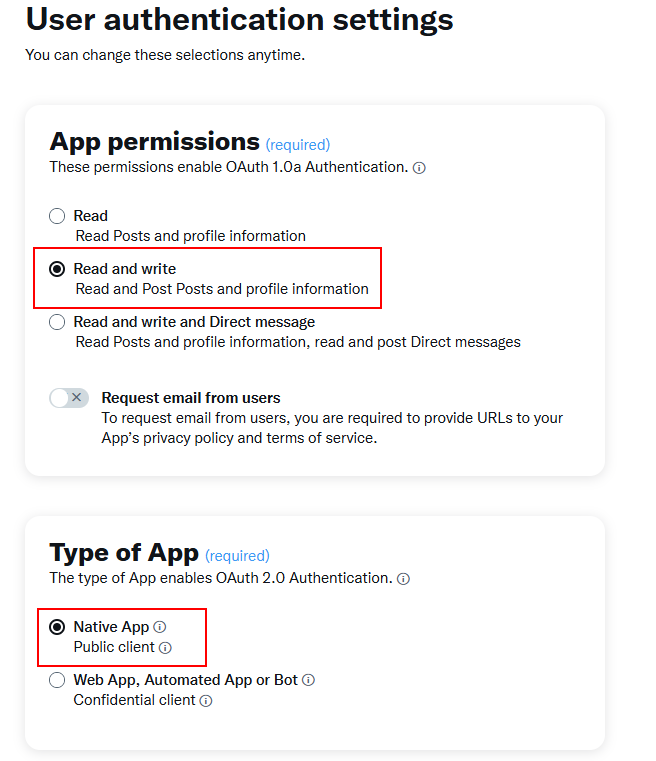Viewport: 656px width, 761px height.
Task: Open the info icon beside Native App
Action: (160, 627)
